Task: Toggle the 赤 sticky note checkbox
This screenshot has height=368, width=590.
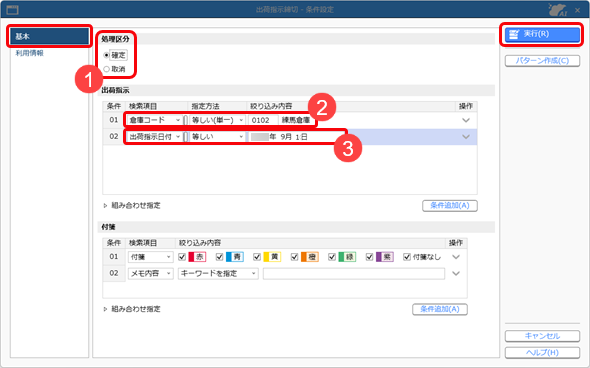Action: pyautogui.click(x=182, y=257)
